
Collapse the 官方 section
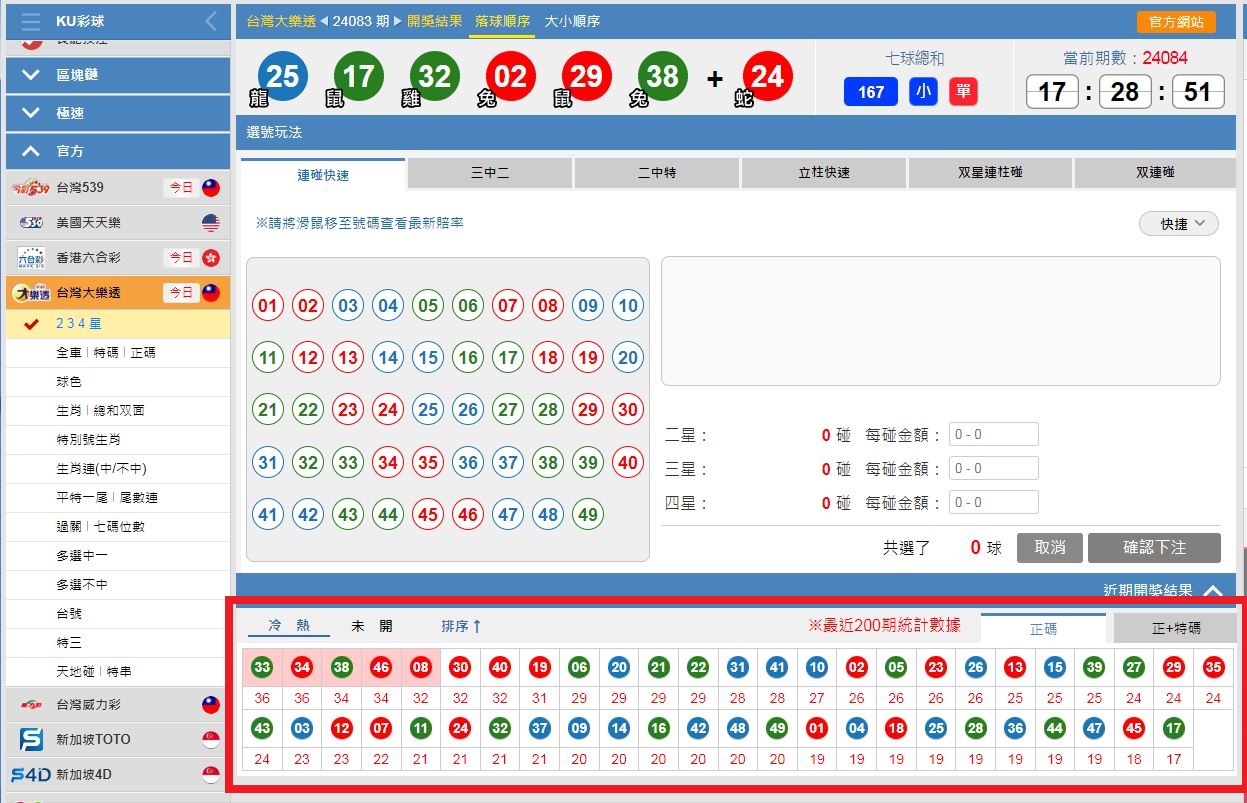point(118,151)
